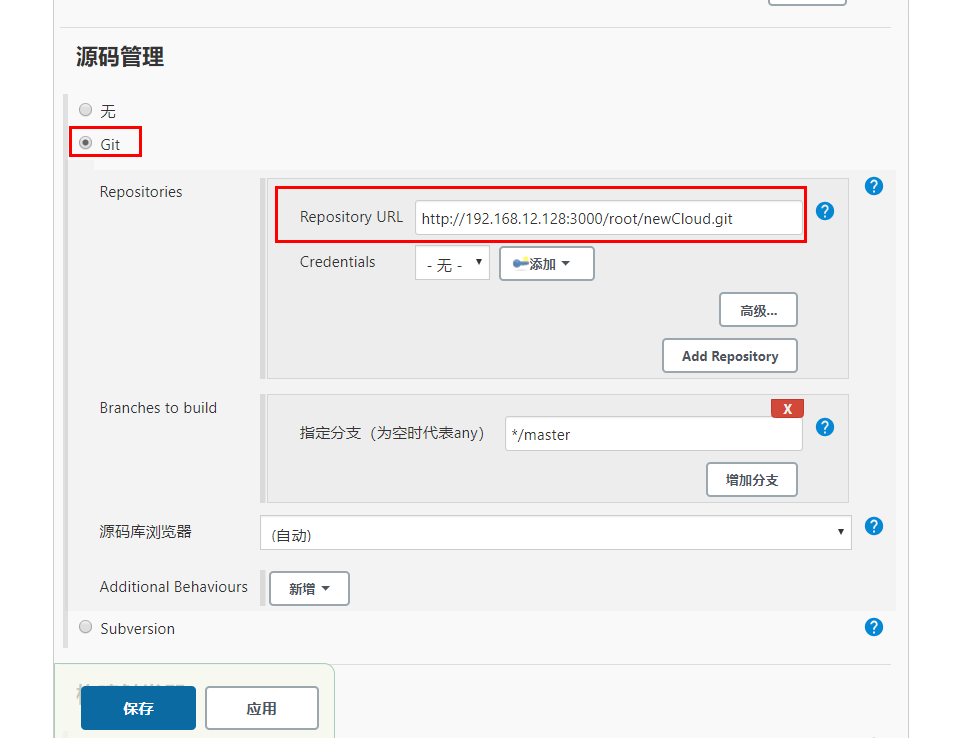Click the 增加分支 add branch button

(x=752, y=480)
